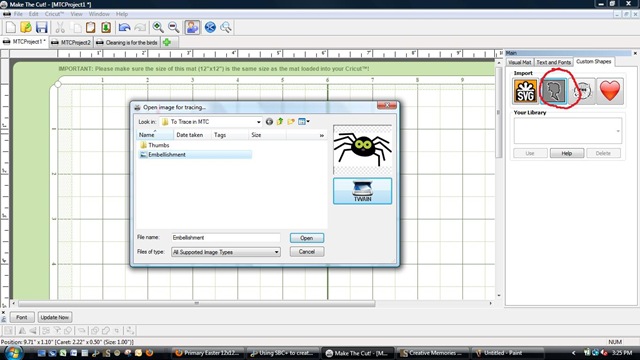Open the Windows Start button
This screenshot has height=360, width=640.
tap(13, 353)
